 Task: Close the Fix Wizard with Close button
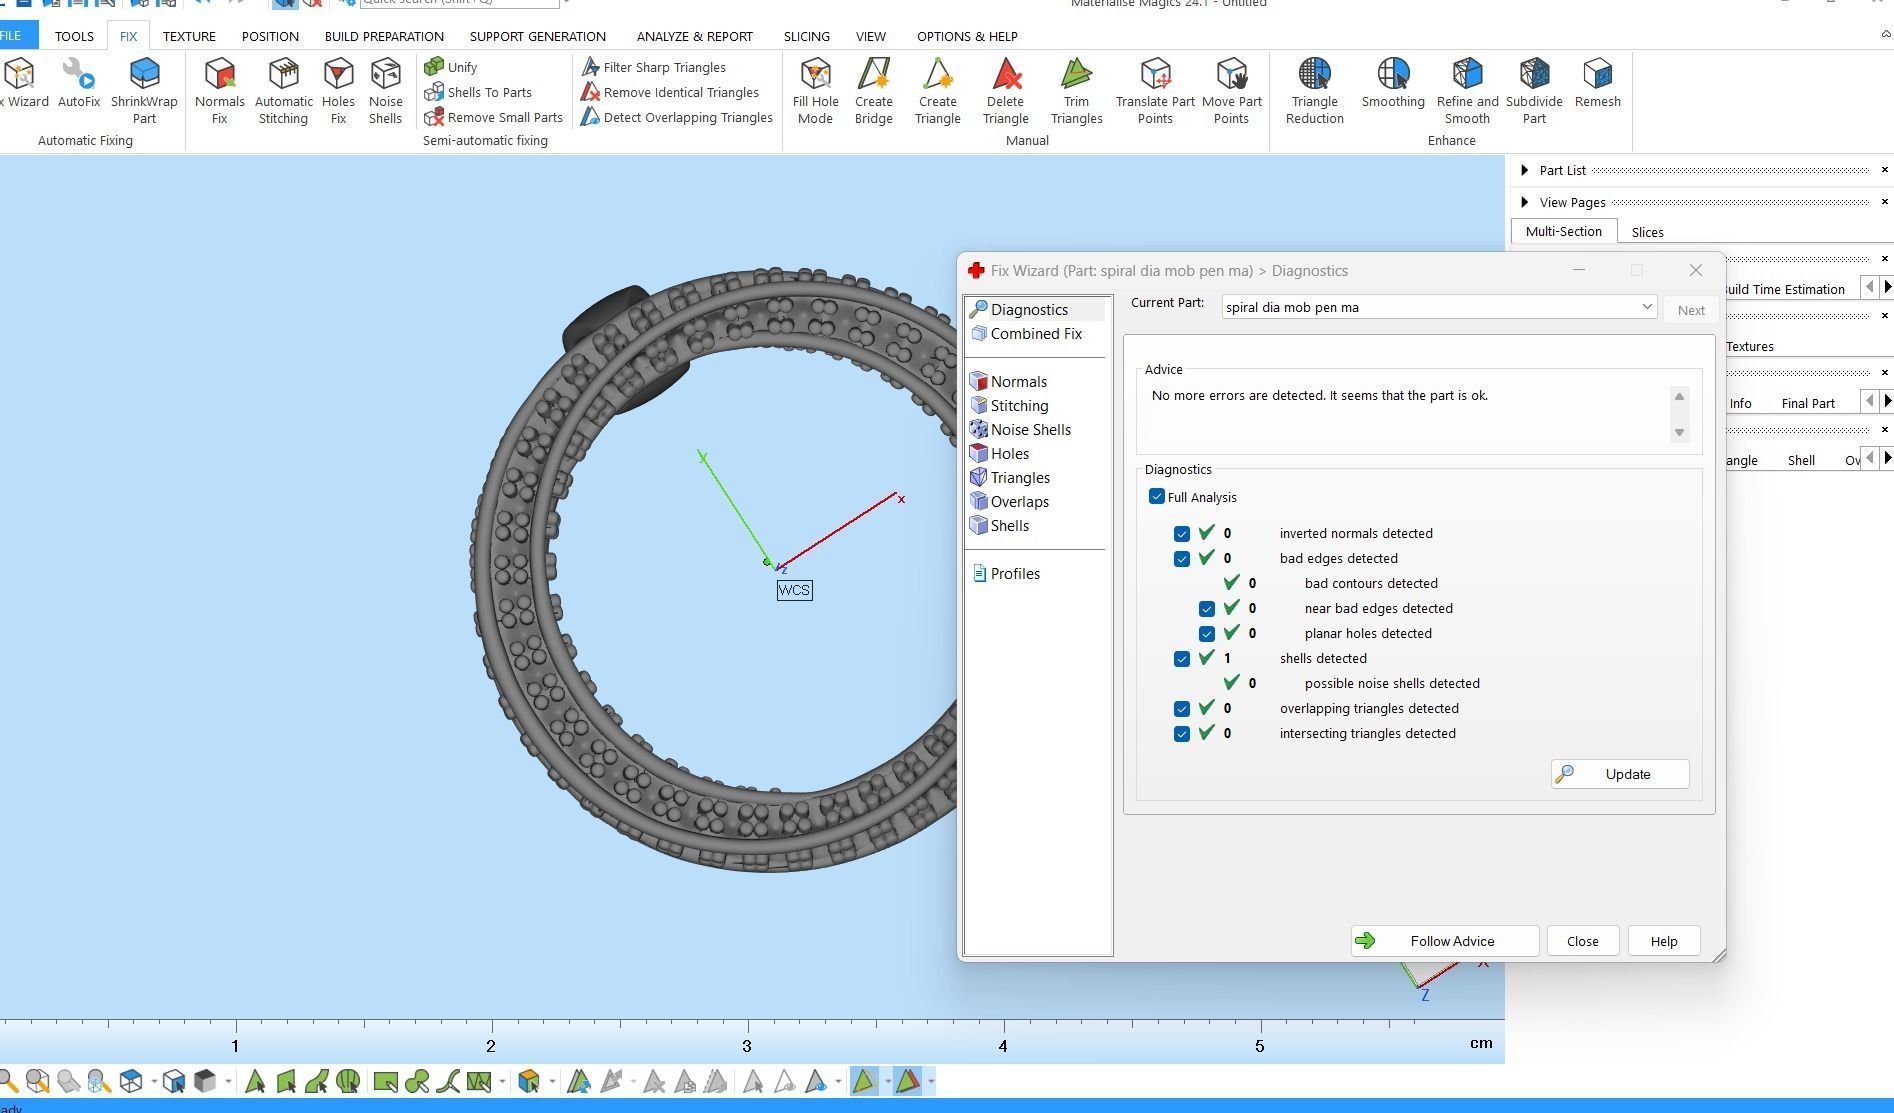(1582, 941)
